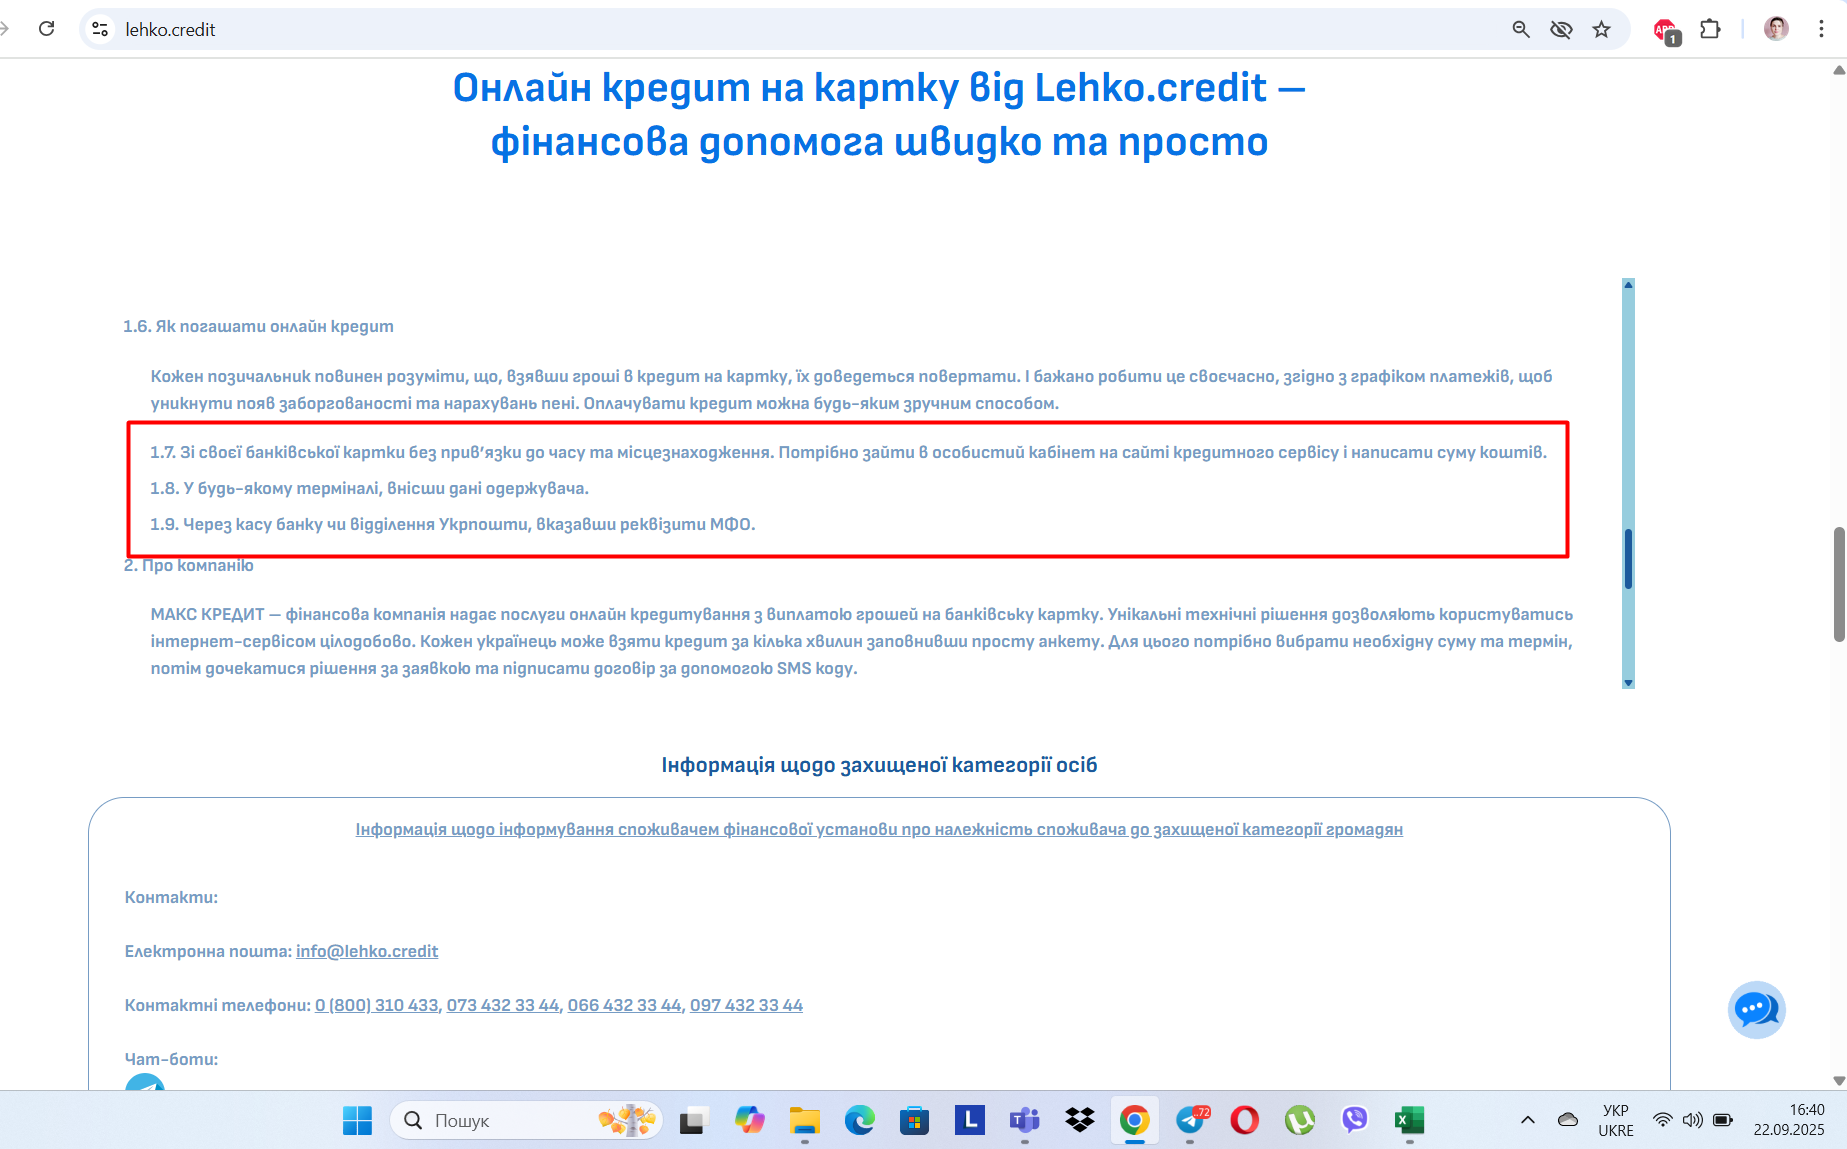
Task: Open the live chat bubble widget
Action: click(x=1756, y=1010)
